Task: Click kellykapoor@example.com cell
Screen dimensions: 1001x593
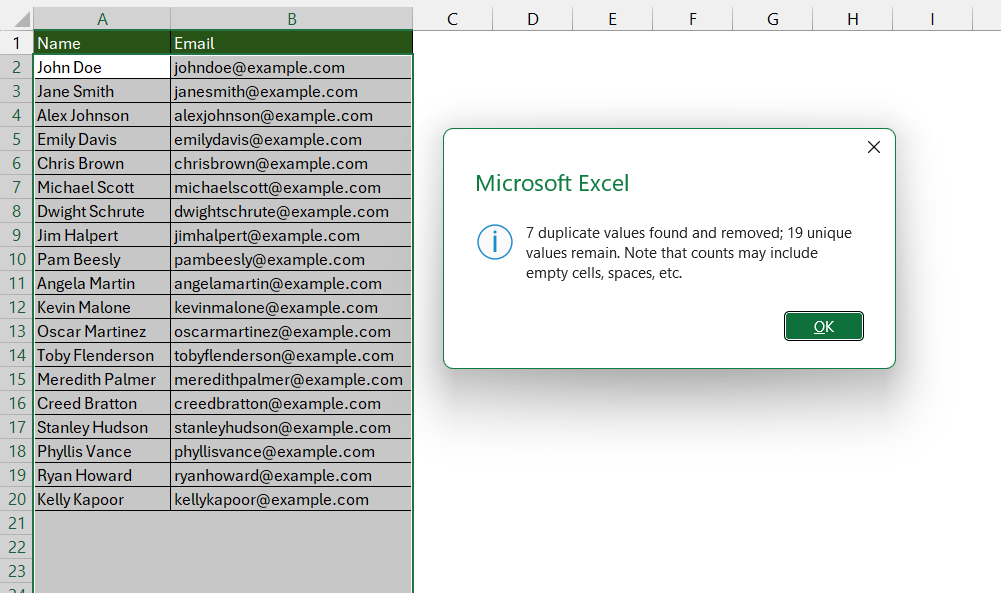Action: click(x=292, y=499)
